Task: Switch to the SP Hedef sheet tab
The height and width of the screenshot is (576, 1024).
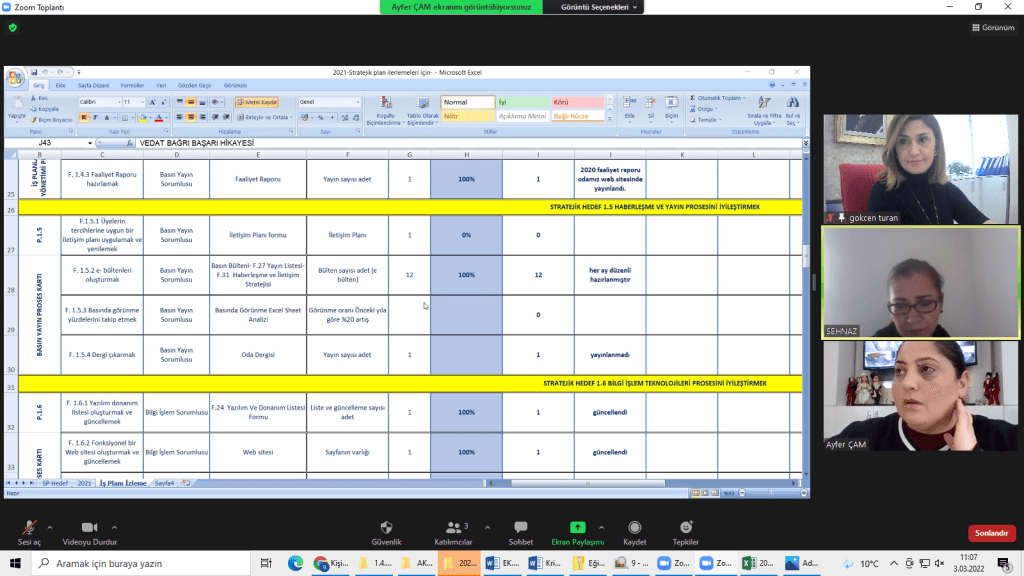Action: click(x=53, y=483)
